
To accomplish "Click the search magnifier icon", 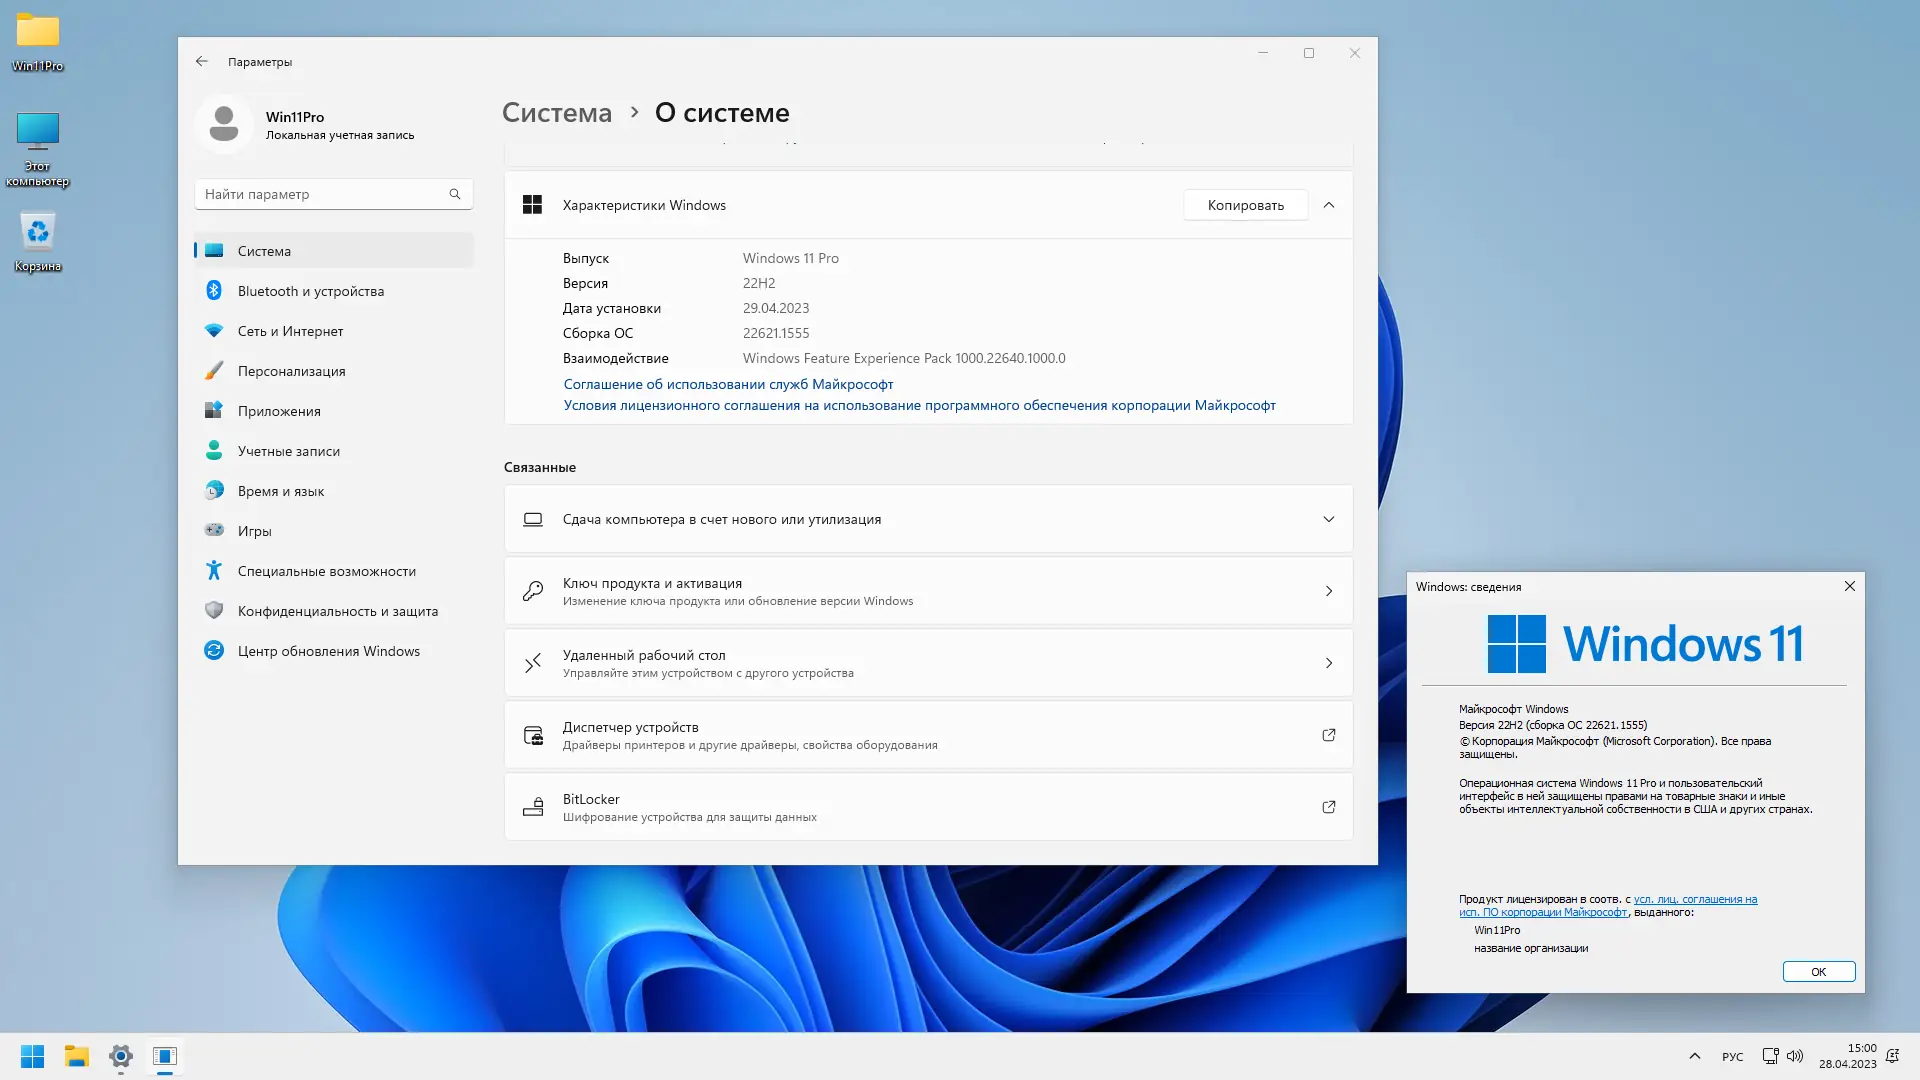I will tap(455, 194).
